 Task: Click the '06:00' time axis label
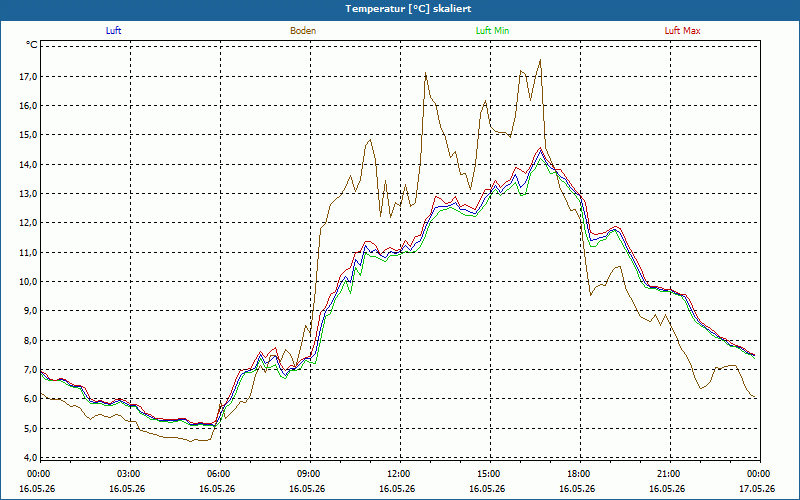click(220, 474)
